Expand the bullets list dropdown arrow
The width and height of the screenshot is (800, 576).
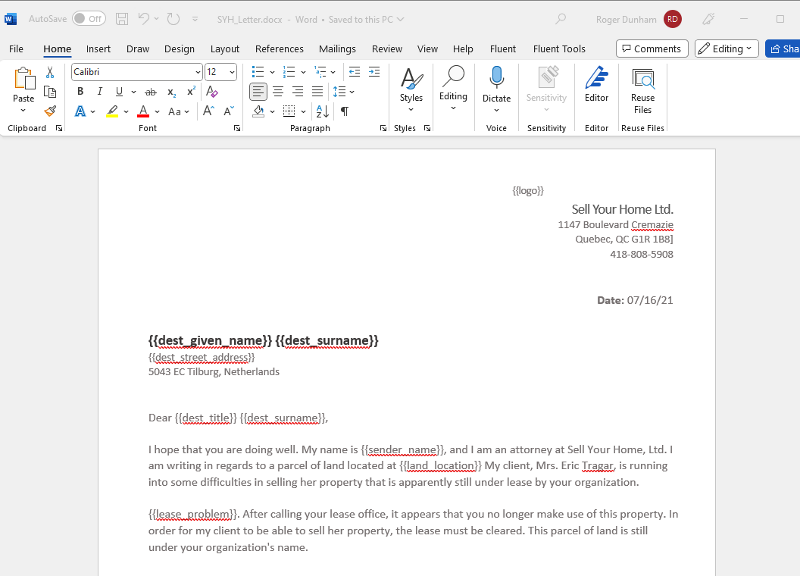point(272,72)
